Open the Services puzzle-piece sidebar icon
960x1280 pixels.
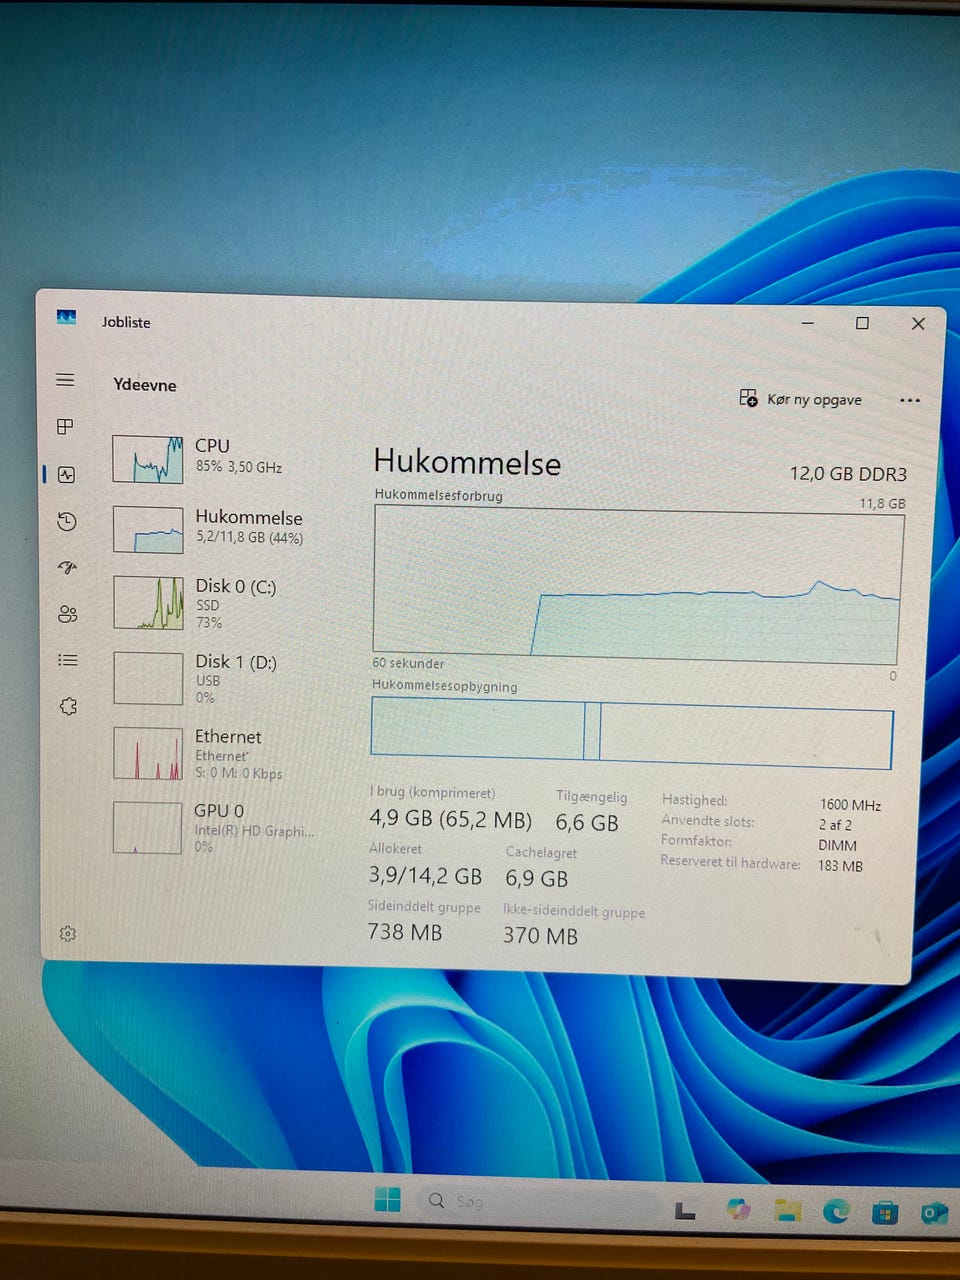[68, 706]
